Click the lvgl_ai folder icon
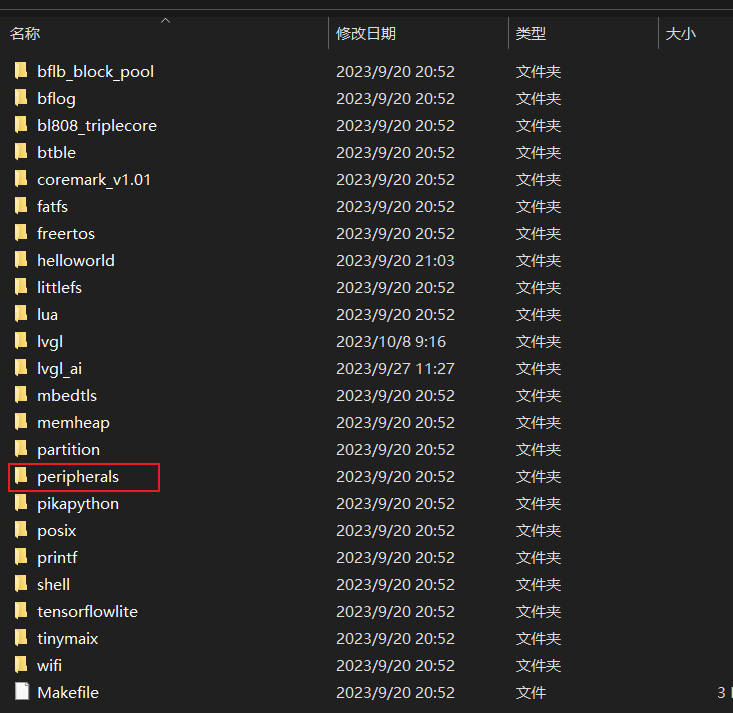This screenshot has width=733, height=713. pos(21,368)
